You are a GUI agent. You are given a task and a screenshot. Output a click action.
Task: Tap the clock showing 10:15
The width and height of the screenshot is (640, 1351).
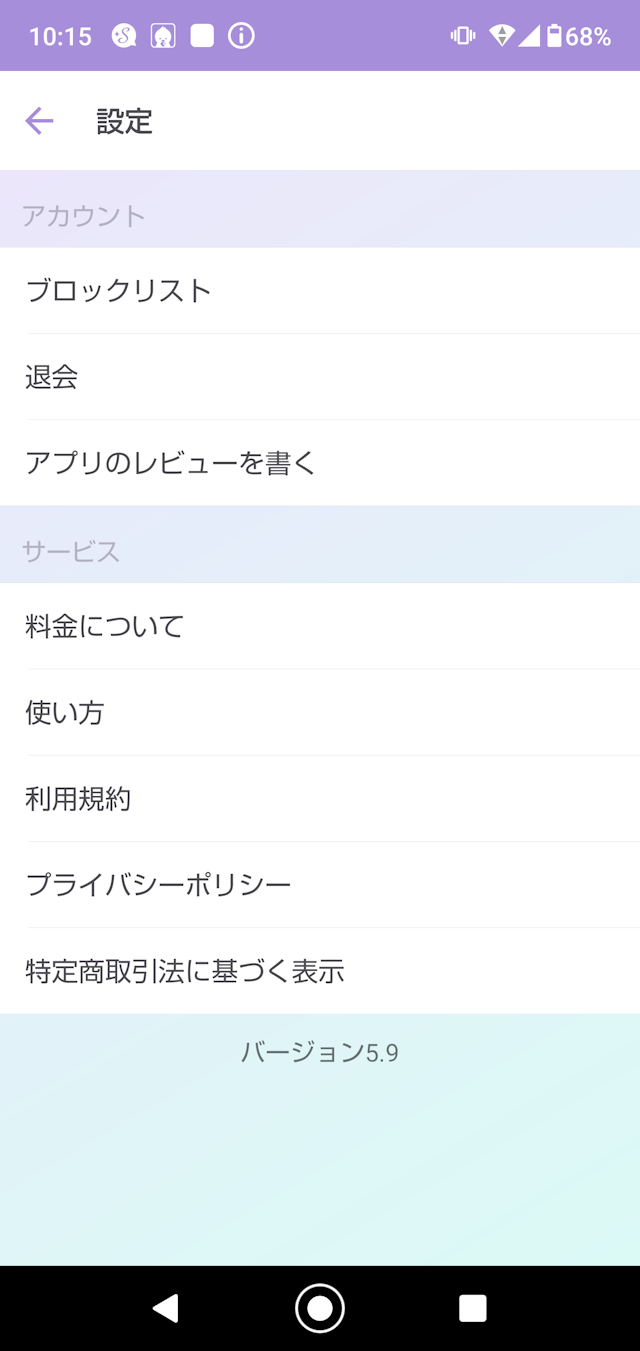(60, 37)
